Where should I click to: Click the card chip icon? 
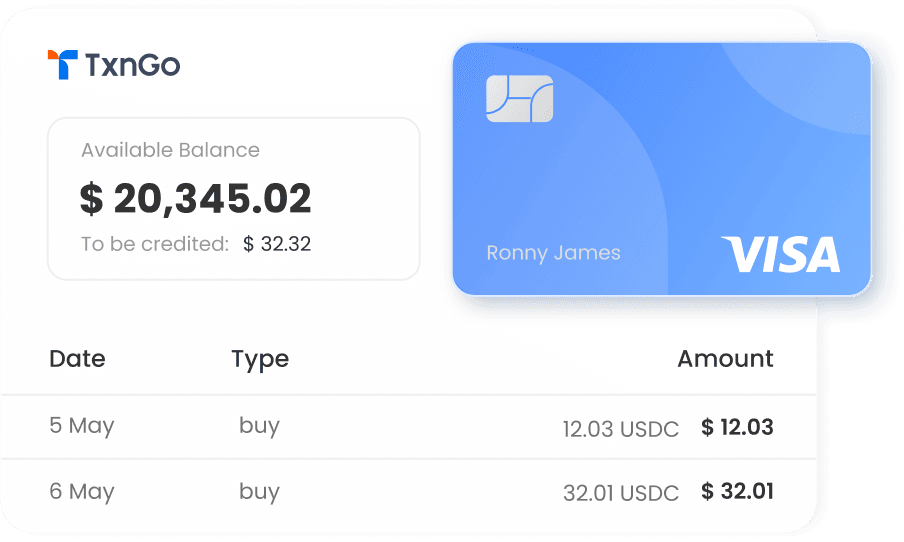coord(519,99)
